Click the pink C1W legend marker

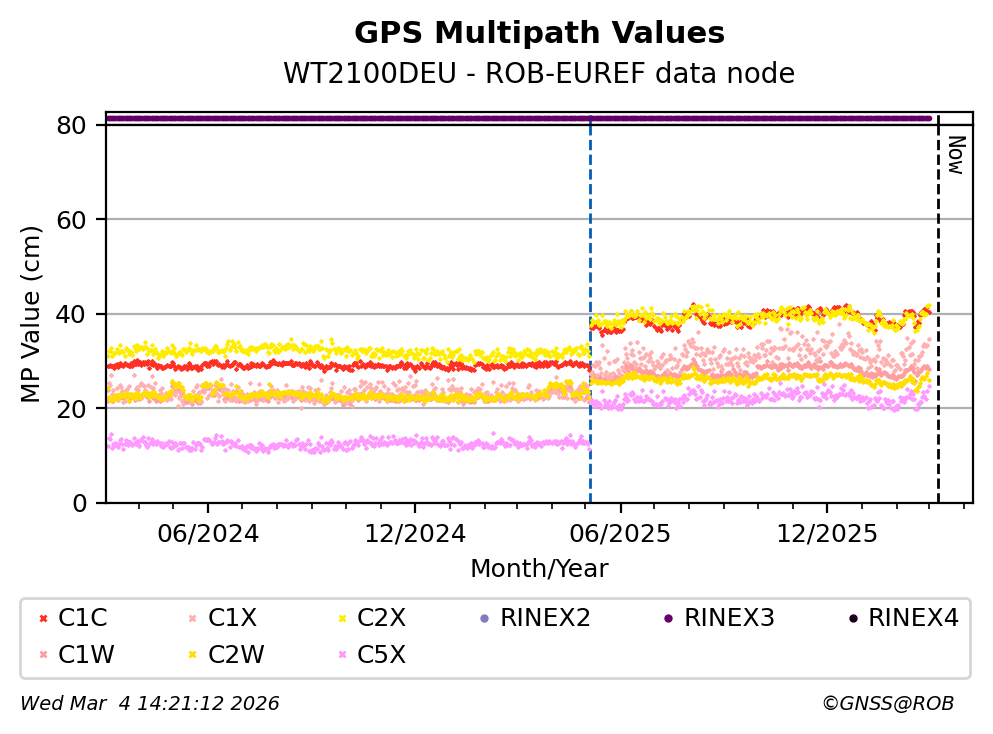click(41, 655)
